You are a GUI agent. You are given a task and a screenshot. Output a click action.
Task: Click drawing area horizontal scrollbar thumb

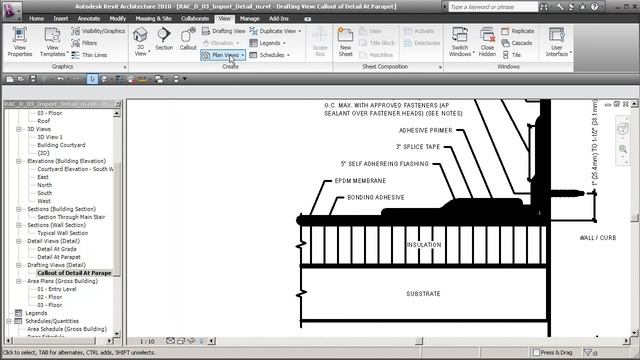pos(419,341)
